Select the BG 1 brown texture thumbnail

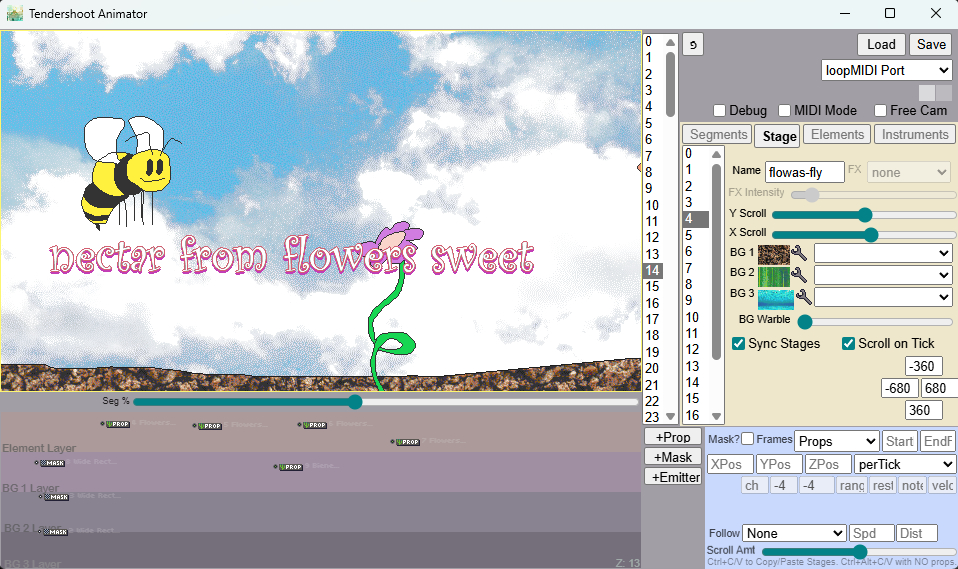[x=774, y=253]
